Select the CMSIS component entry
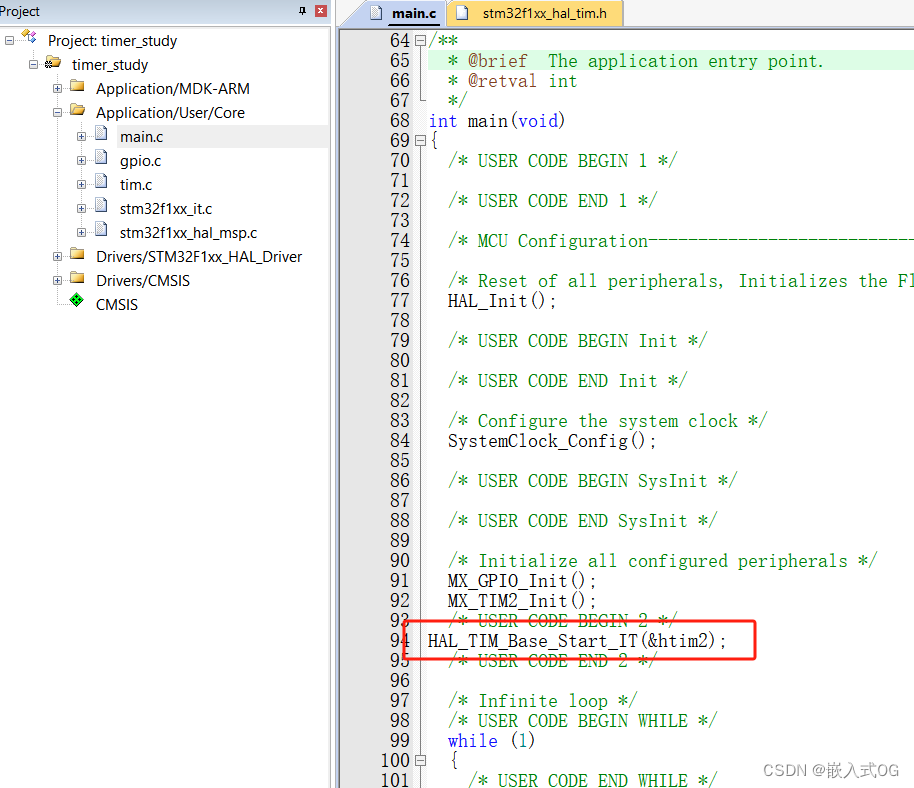 tap(117, 305)
